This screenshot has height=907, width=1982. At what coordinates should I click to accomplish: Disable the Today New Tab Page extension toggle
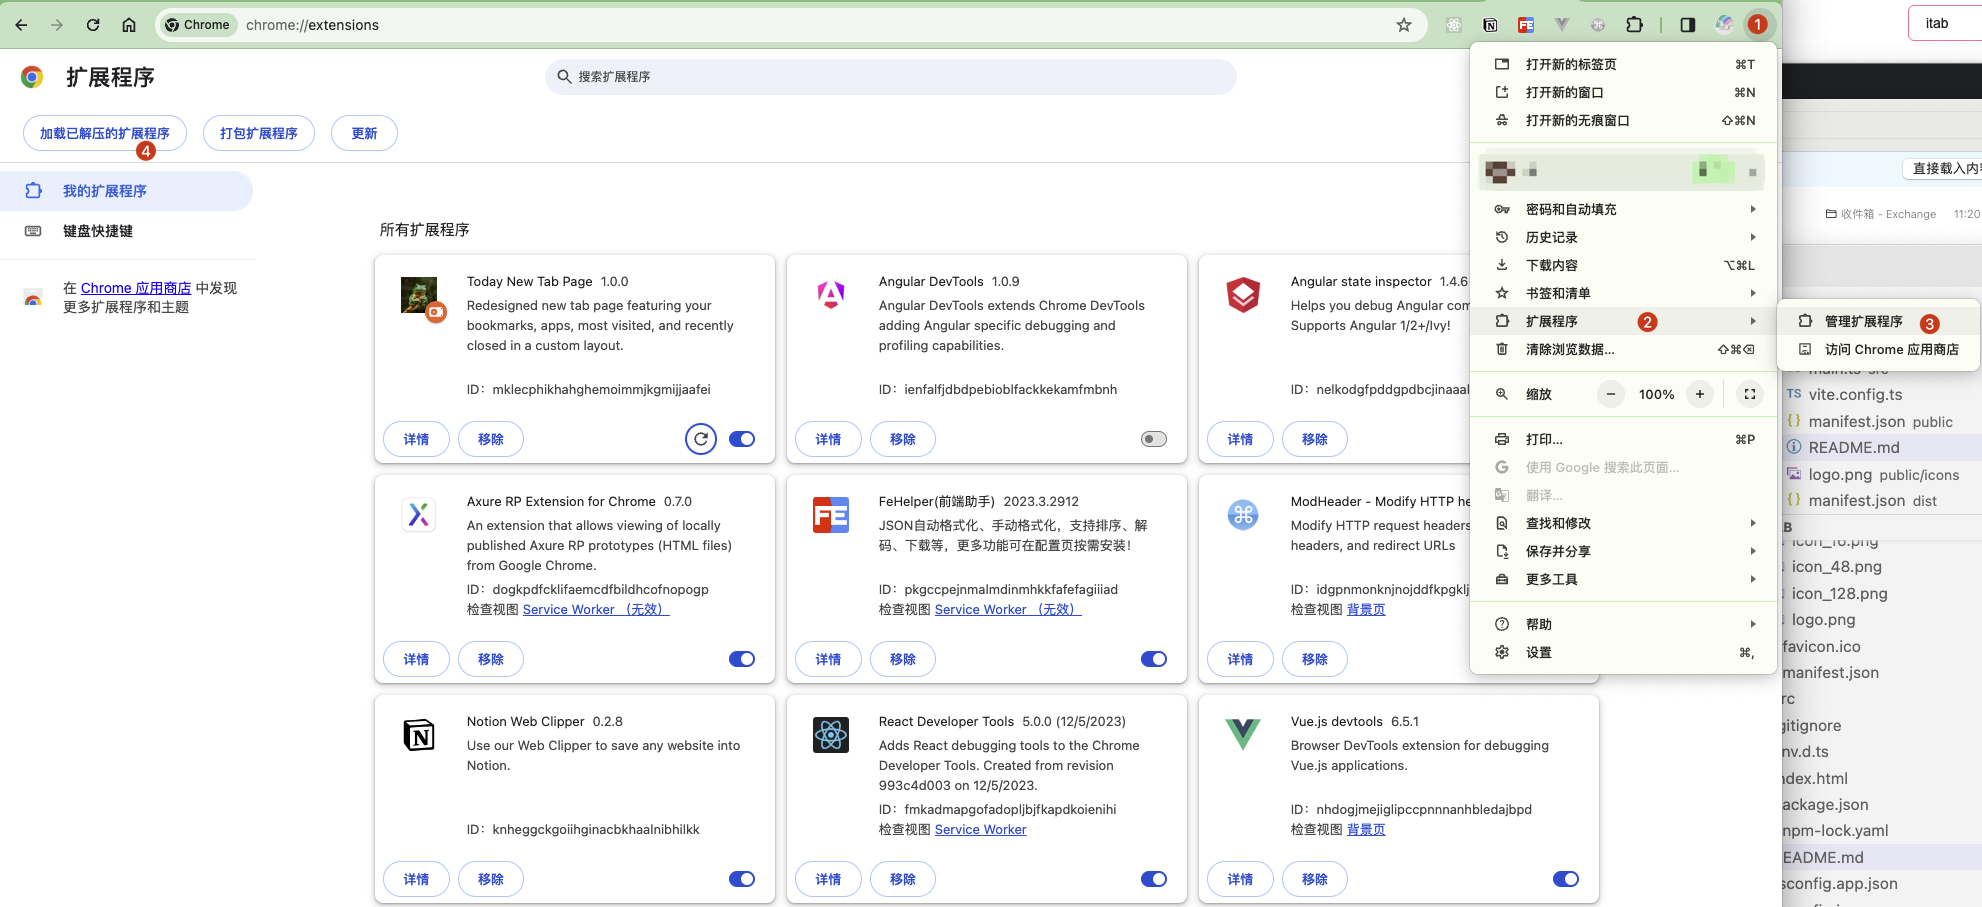point(742,439)
